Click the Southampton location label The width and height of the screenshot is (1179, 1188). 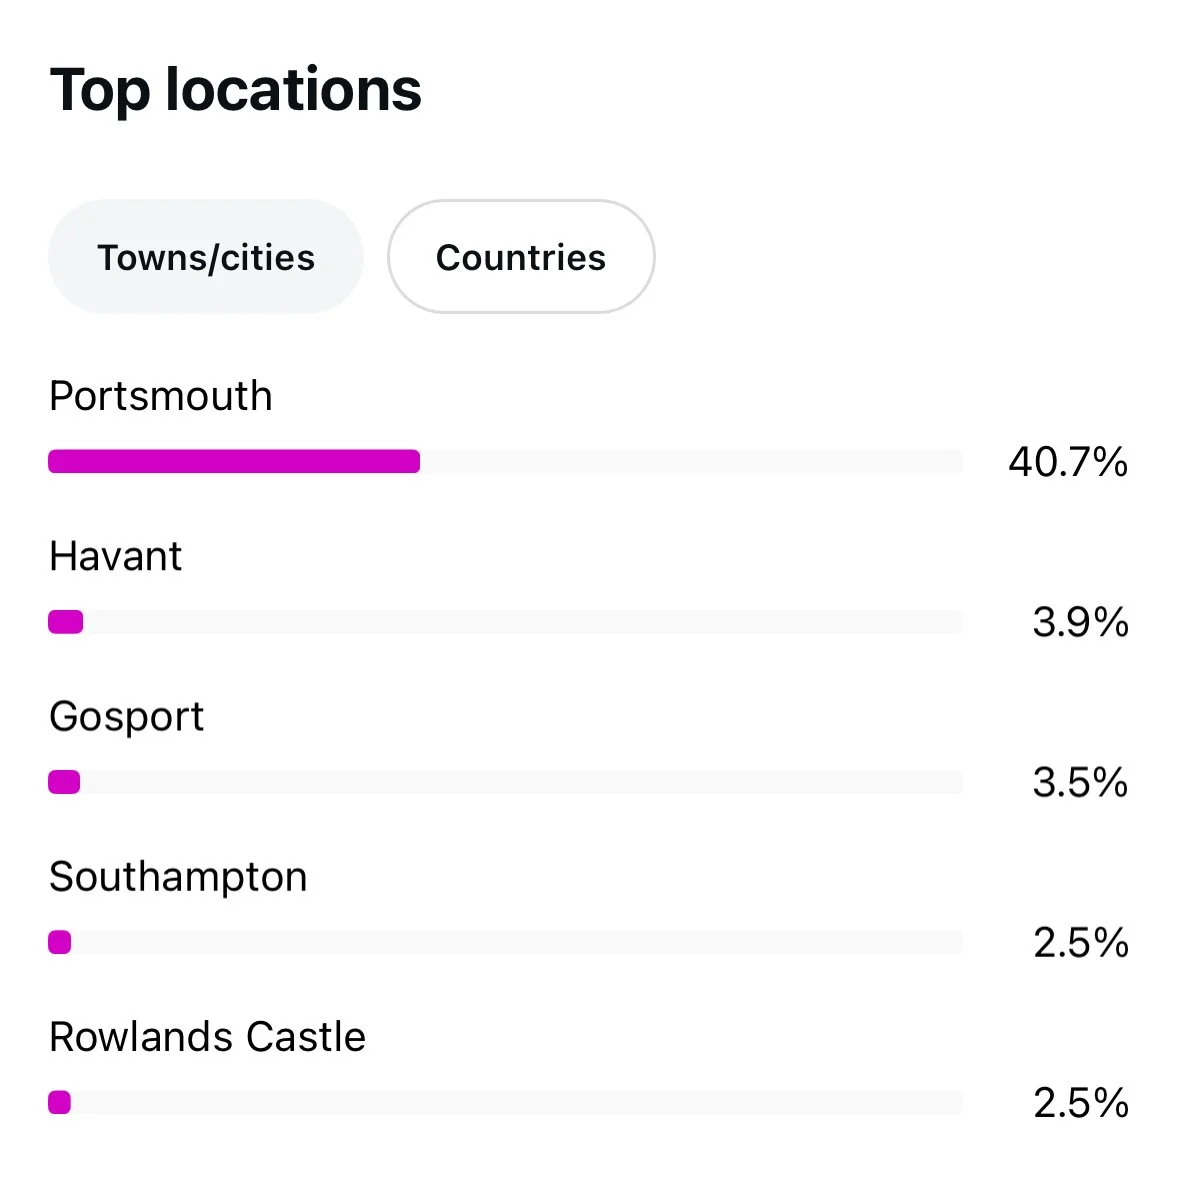point(178,877)
